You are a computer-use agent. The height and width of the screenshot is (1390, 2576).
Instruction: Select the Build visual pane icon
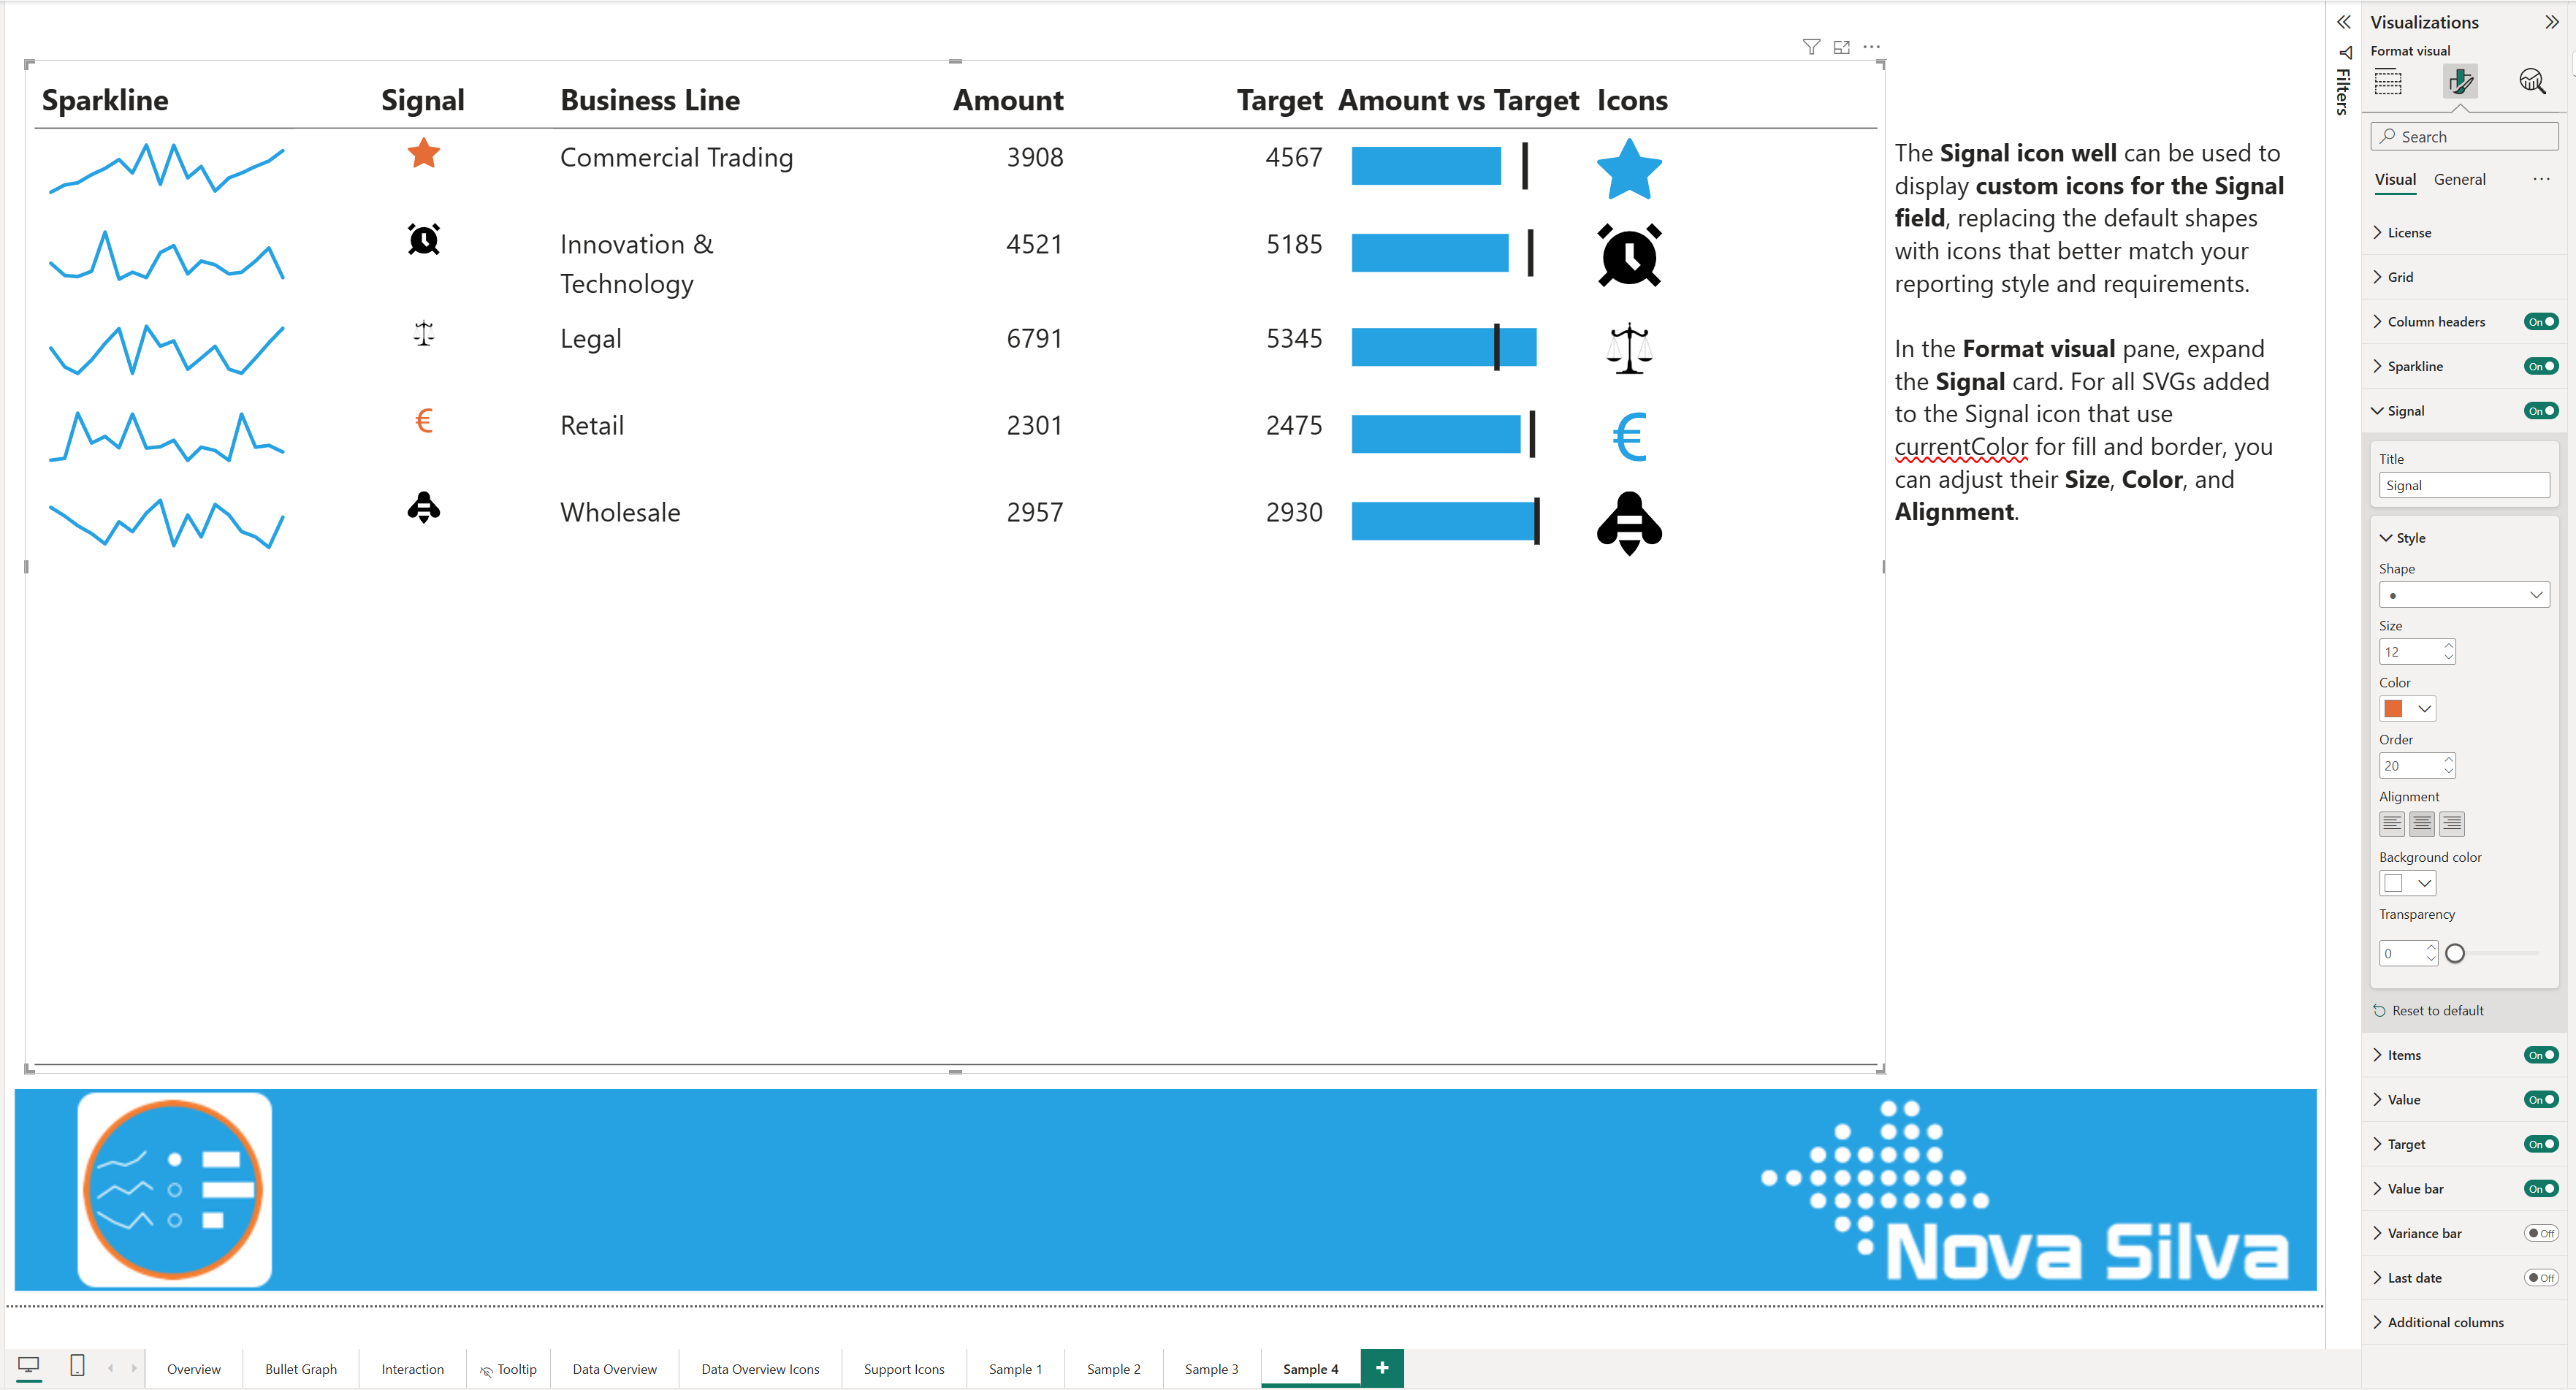pyautogui.click(x=2388, y=82)
